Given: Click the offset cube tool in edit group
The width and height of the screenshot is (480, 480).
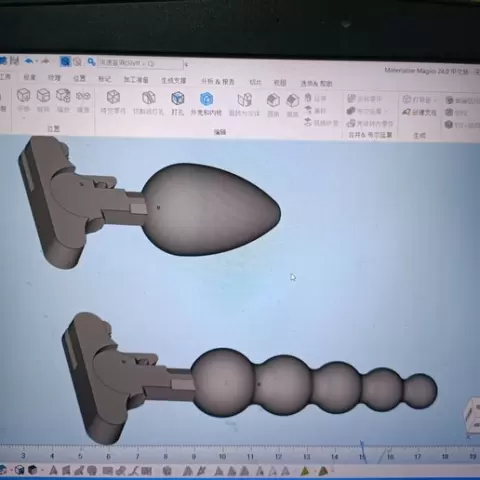Looking at the screenshot, I should coord(292,107).
